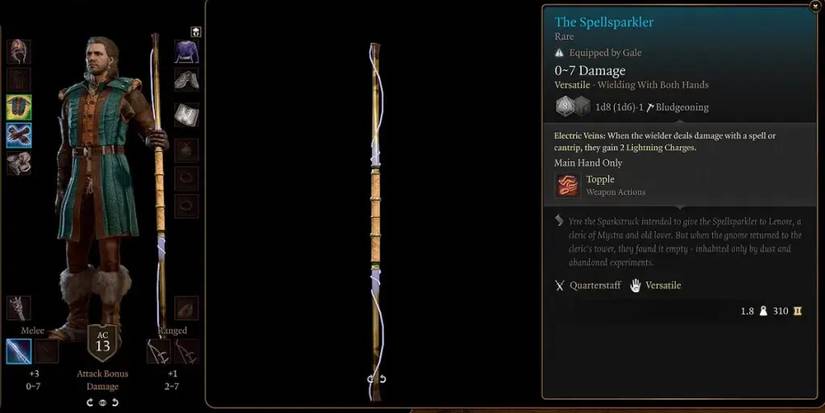Select the grey shoes camp slot

186,79
